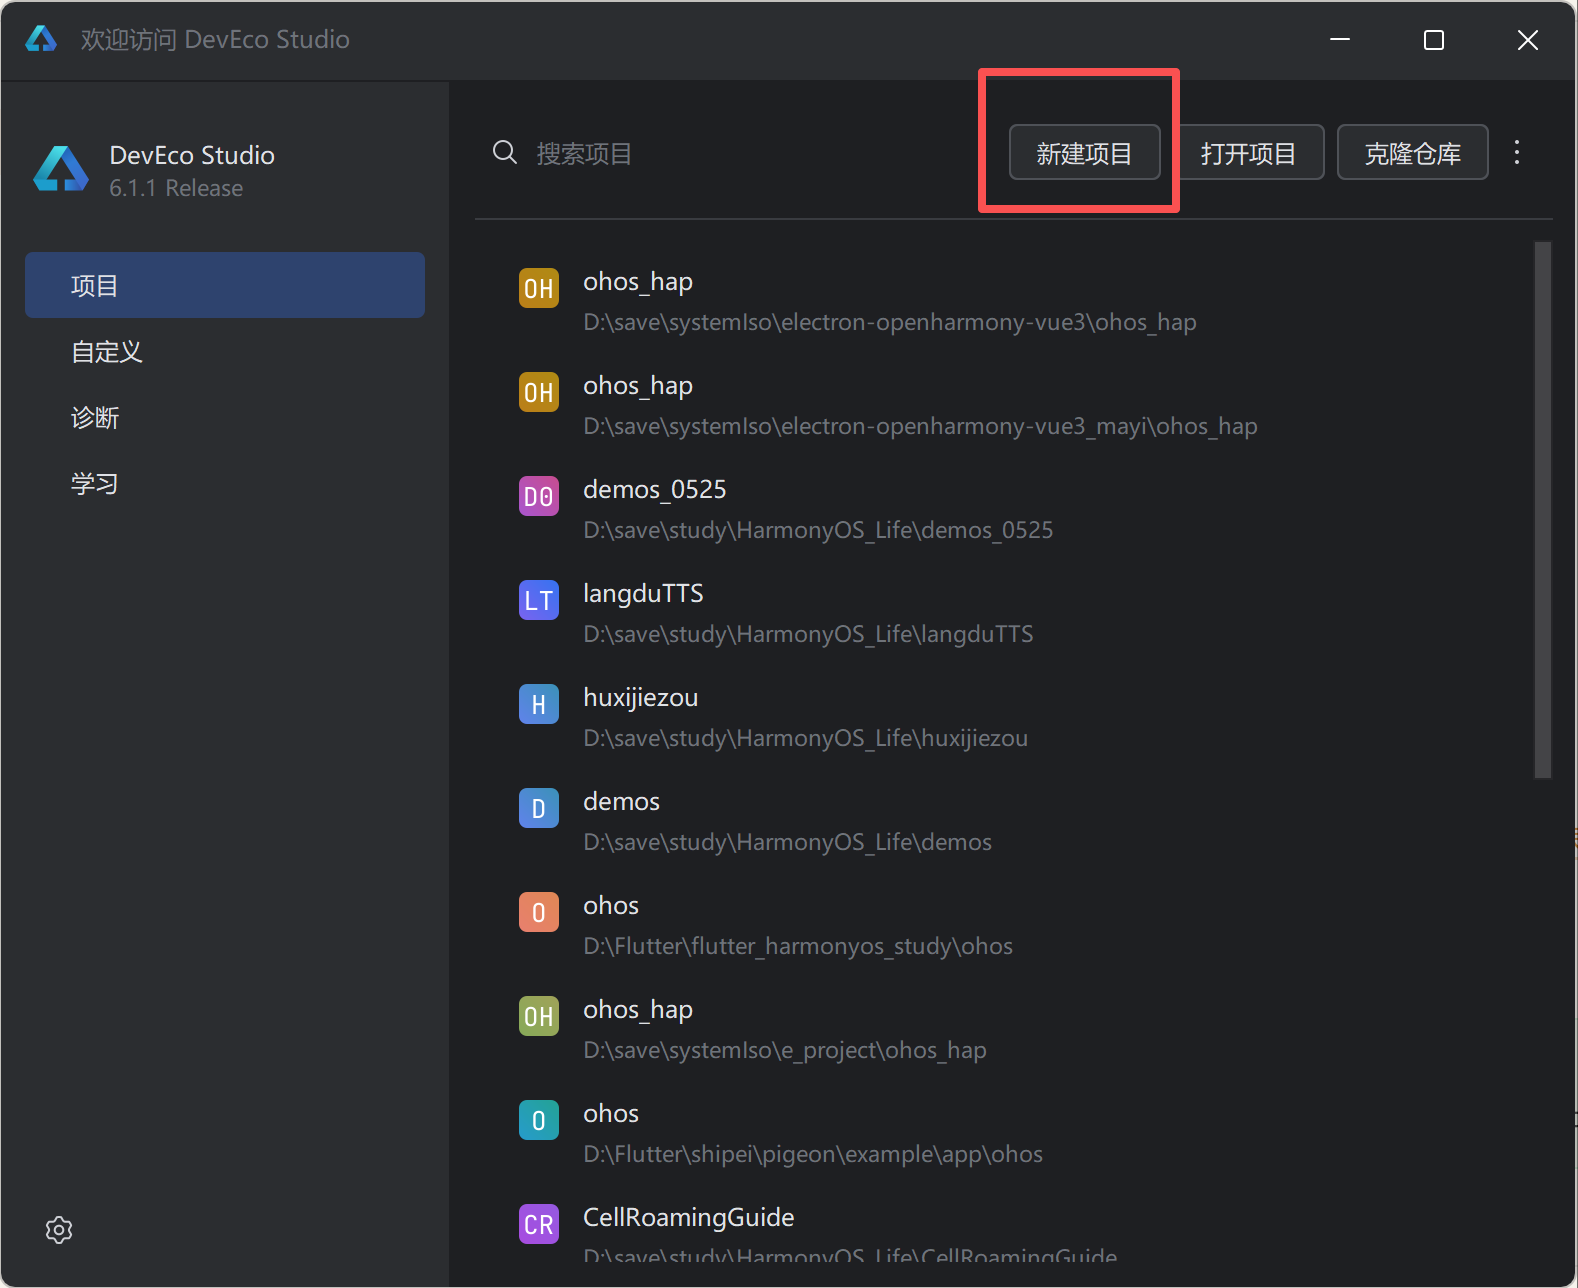This screenshot has width=1578, height=1288.
Task: Close the DevEco Studio welcome window
Action: tap(1528, 39)
